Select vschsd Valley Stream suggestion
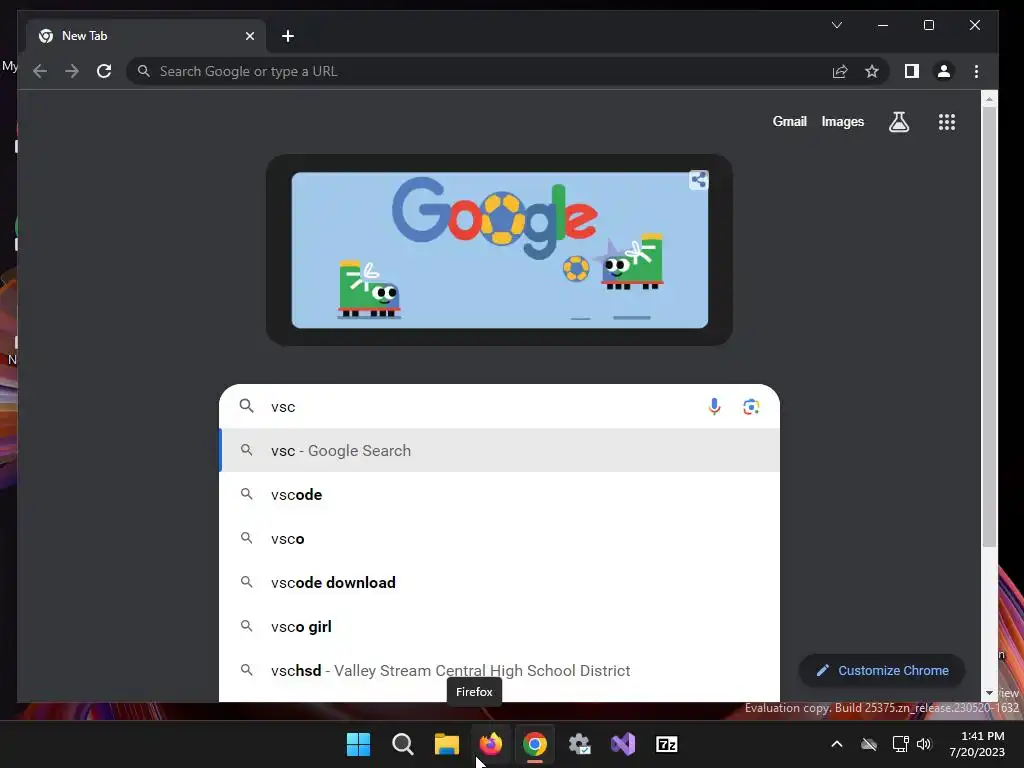 [500, 671]
